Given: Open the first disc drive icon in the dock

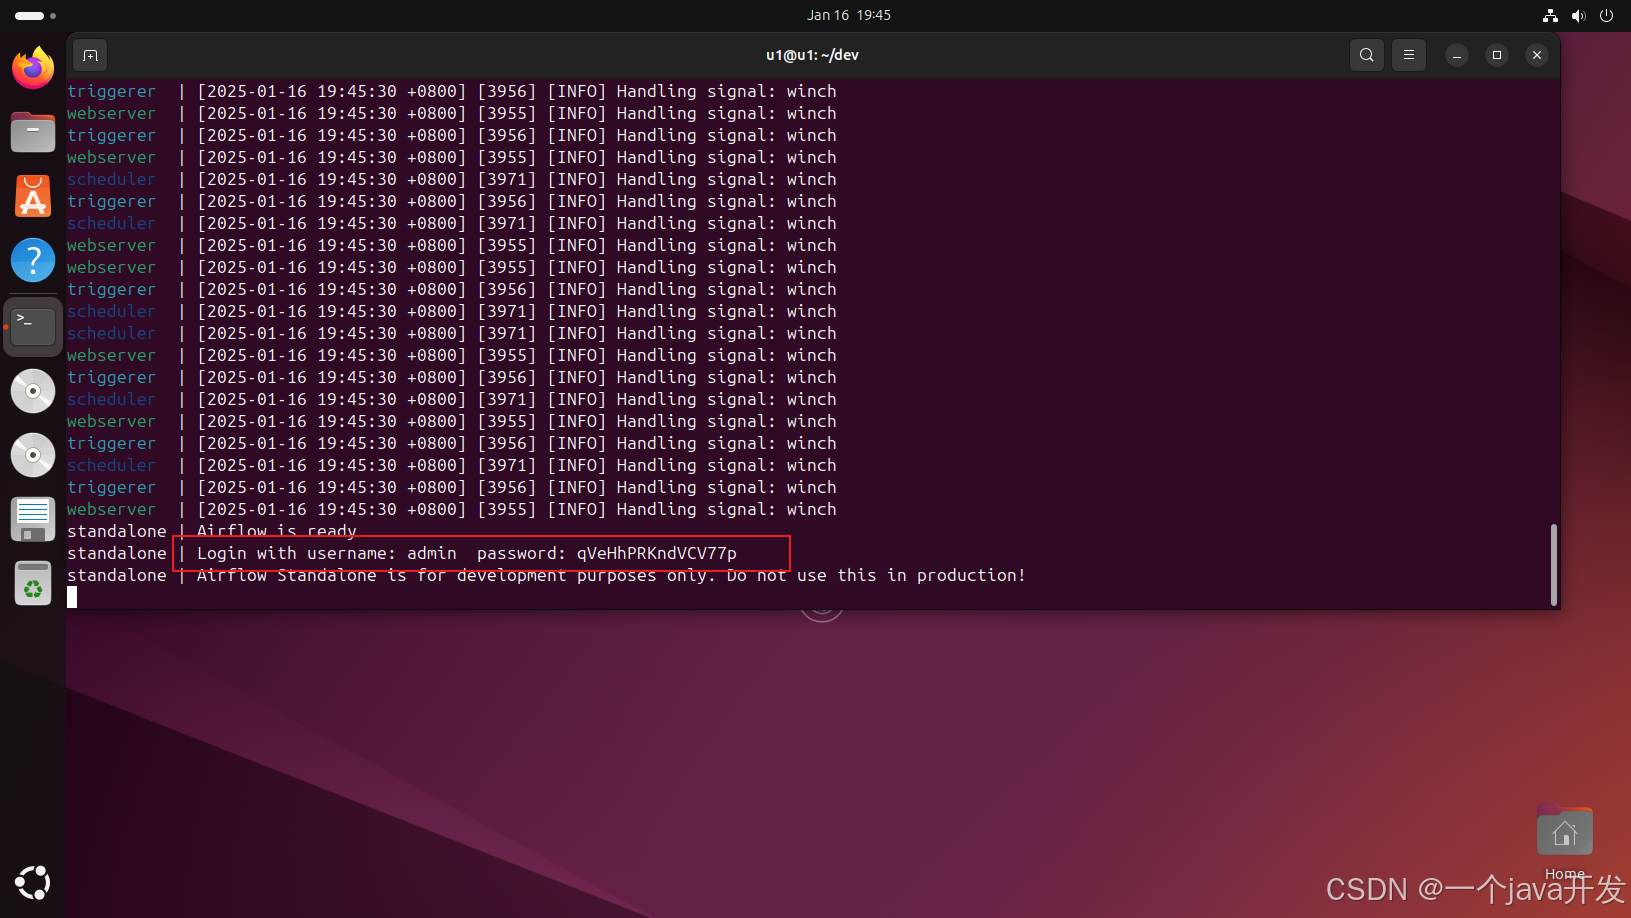Looking at the screenshot, I should tap(33, 391).
